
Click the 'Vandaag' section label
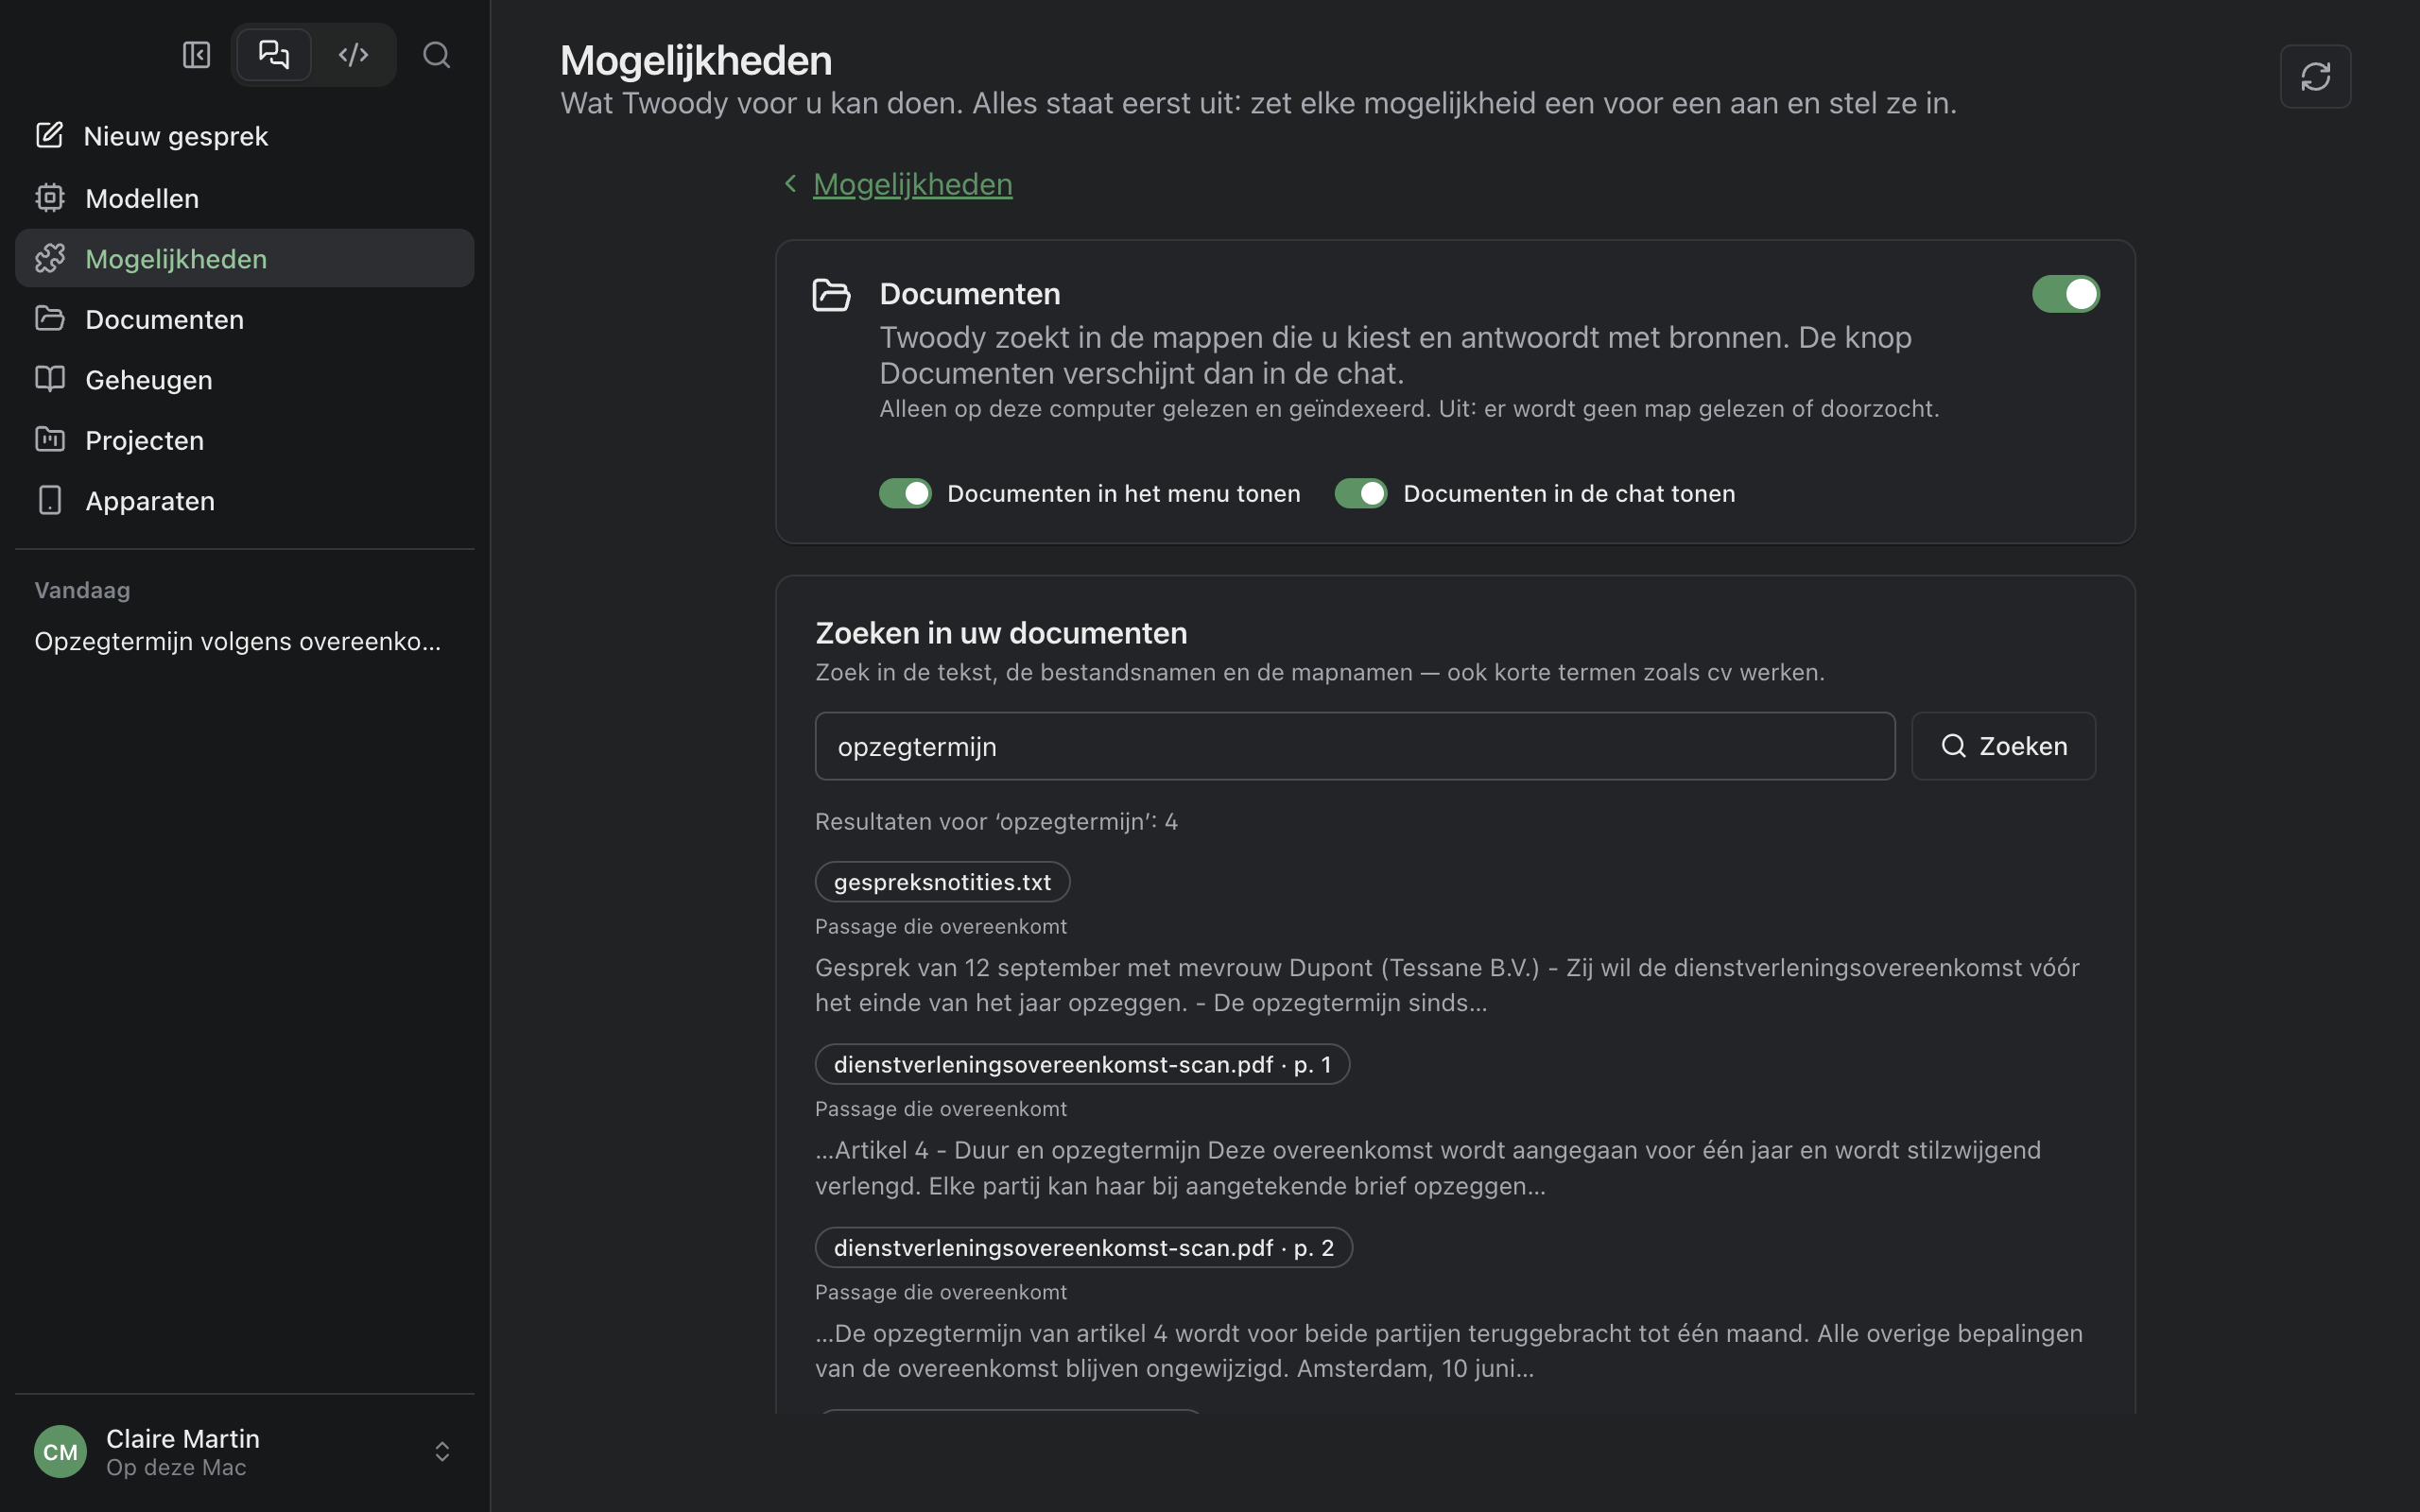82,590
